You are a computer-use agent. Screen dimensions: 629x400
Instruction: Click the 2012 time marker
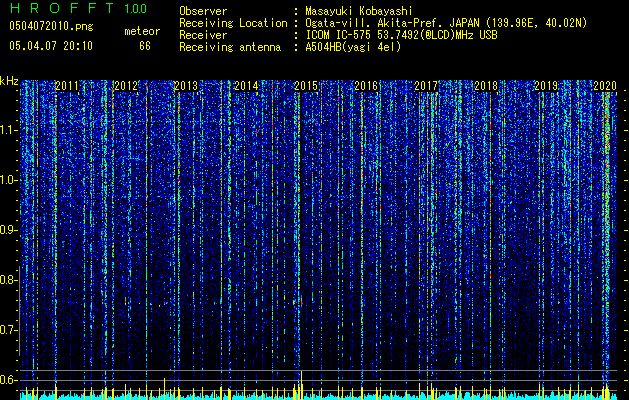coord(126,86)
